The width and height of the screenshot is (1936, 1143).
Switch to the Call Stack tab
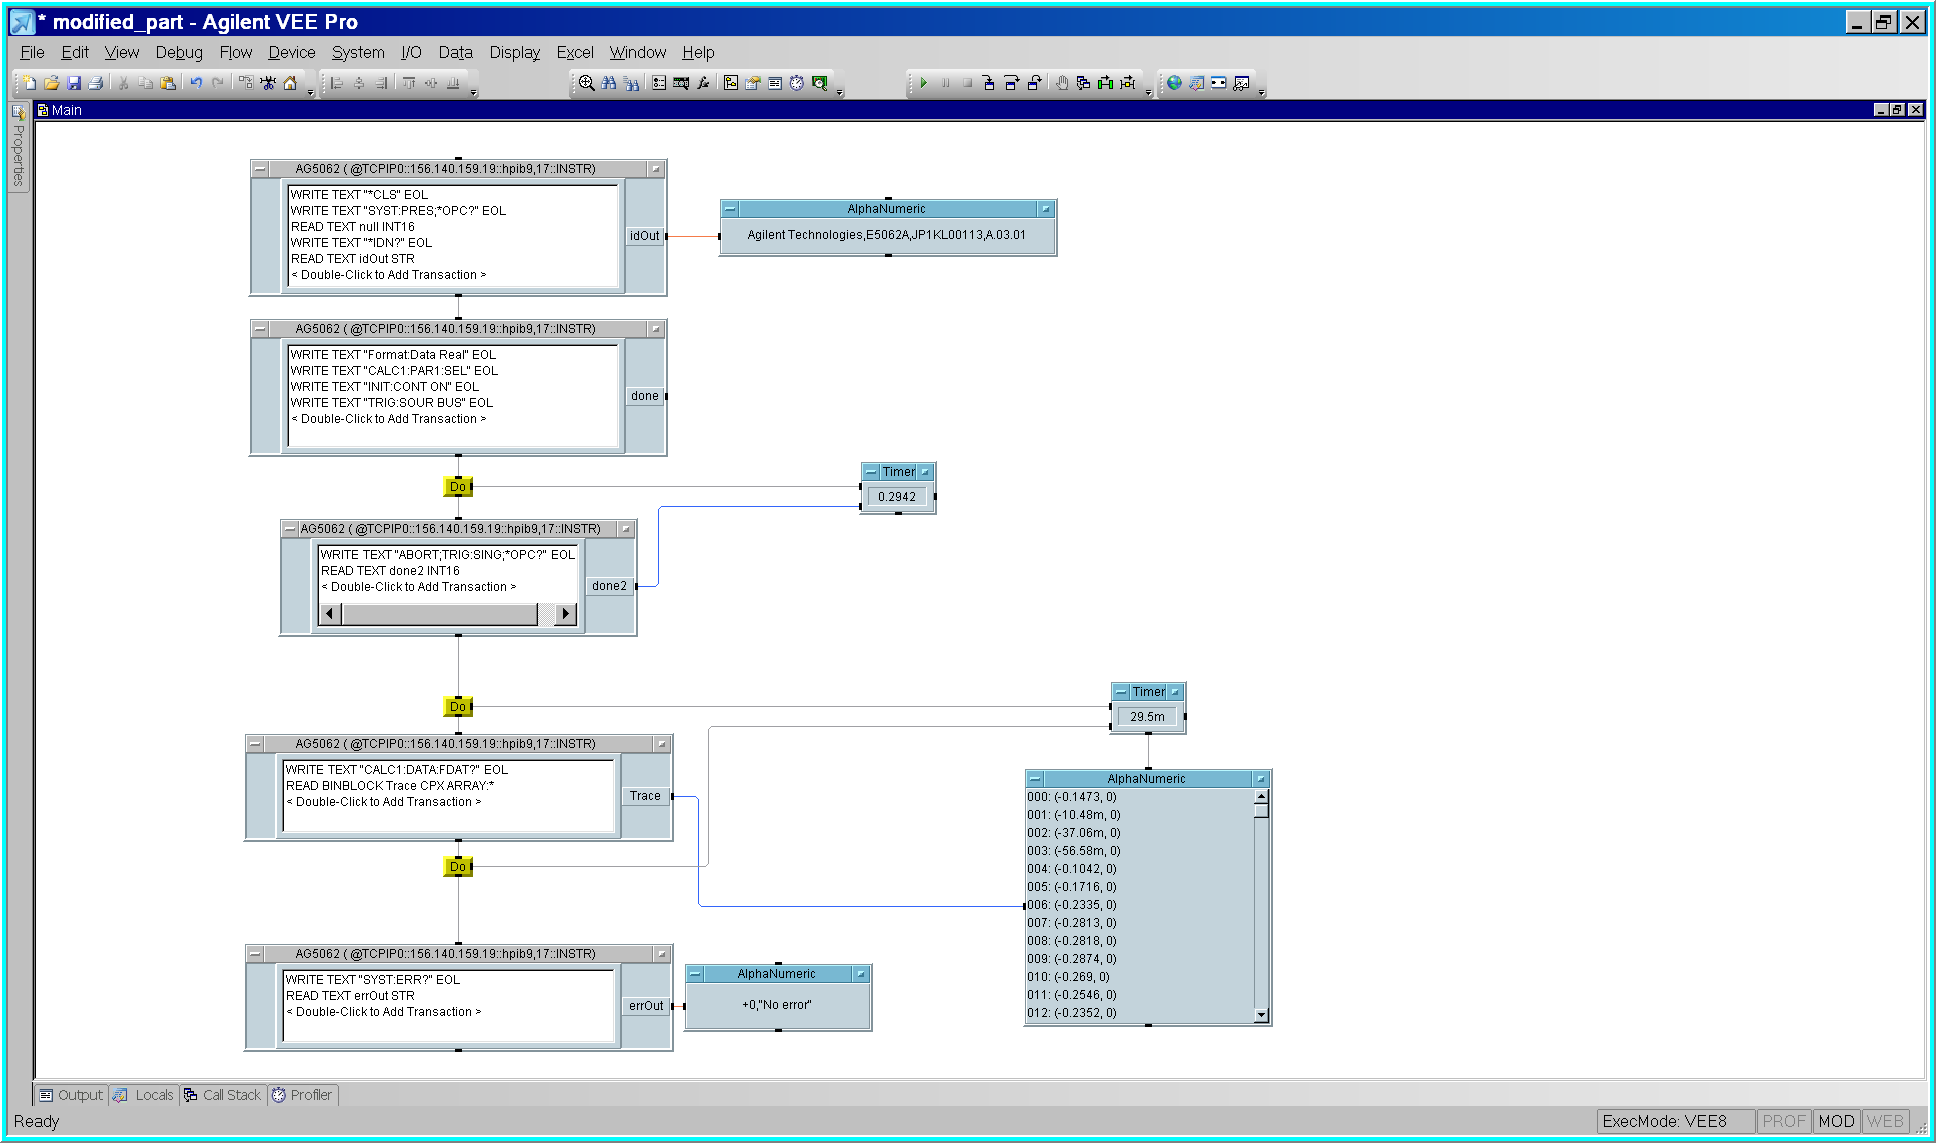click(223, 1095)
